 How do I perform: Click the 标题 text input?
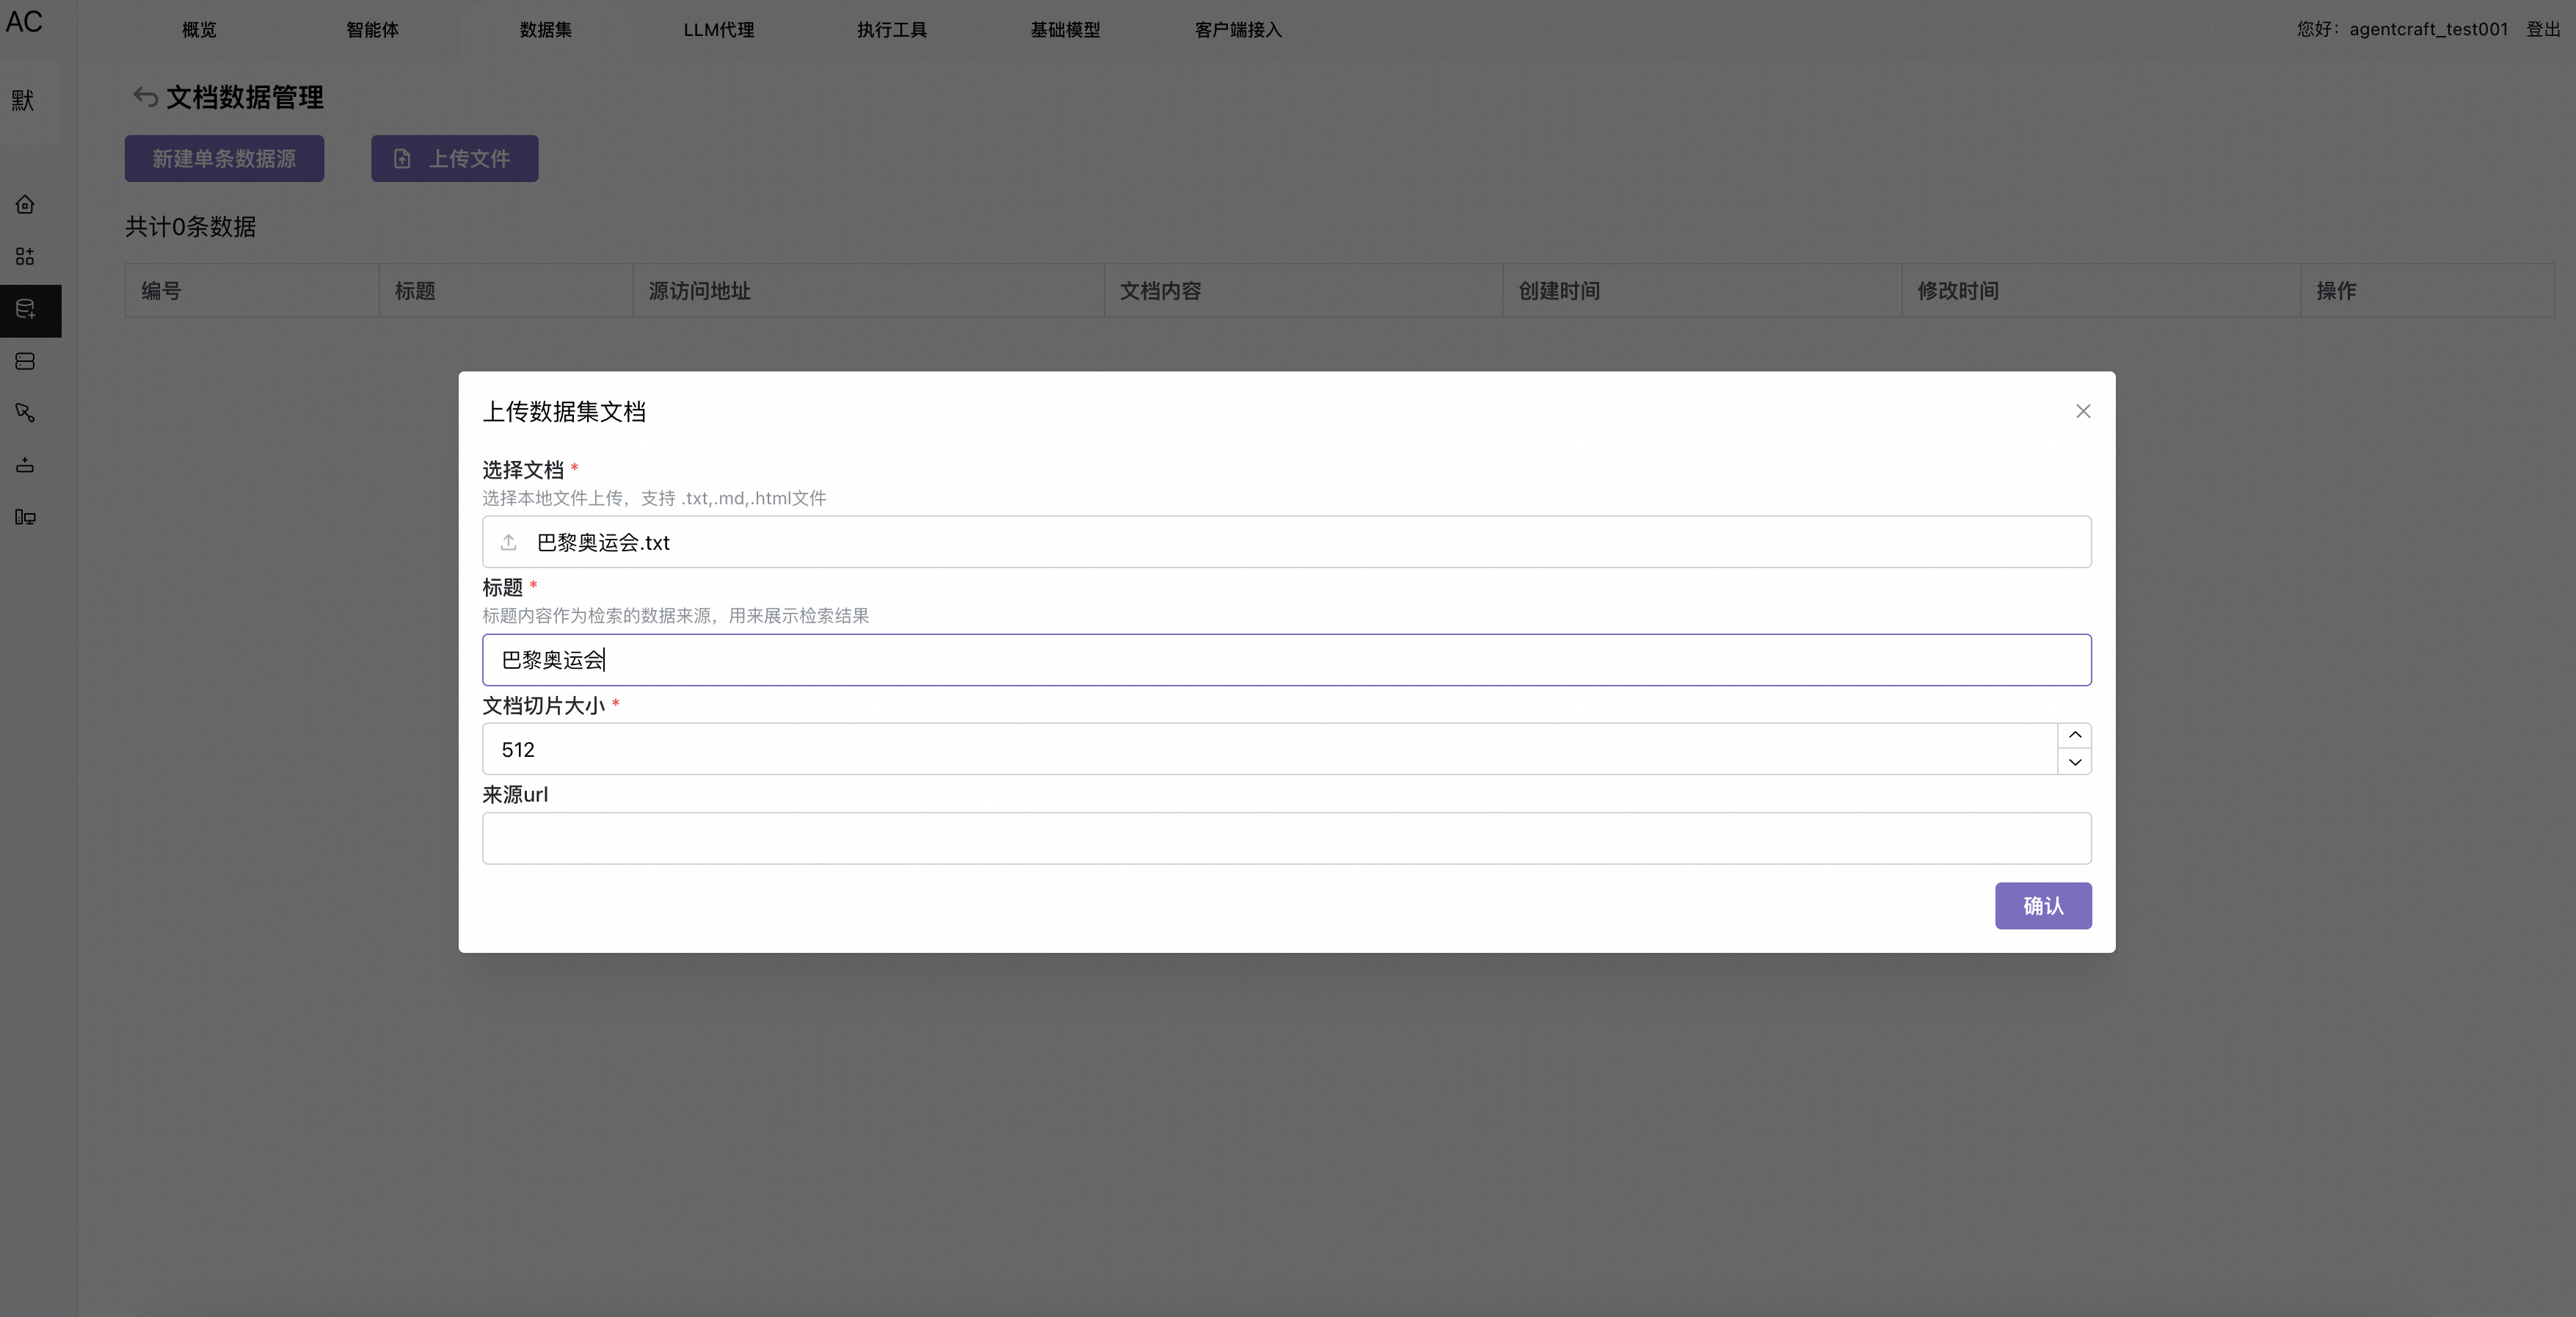click(x=1286, y=660)
